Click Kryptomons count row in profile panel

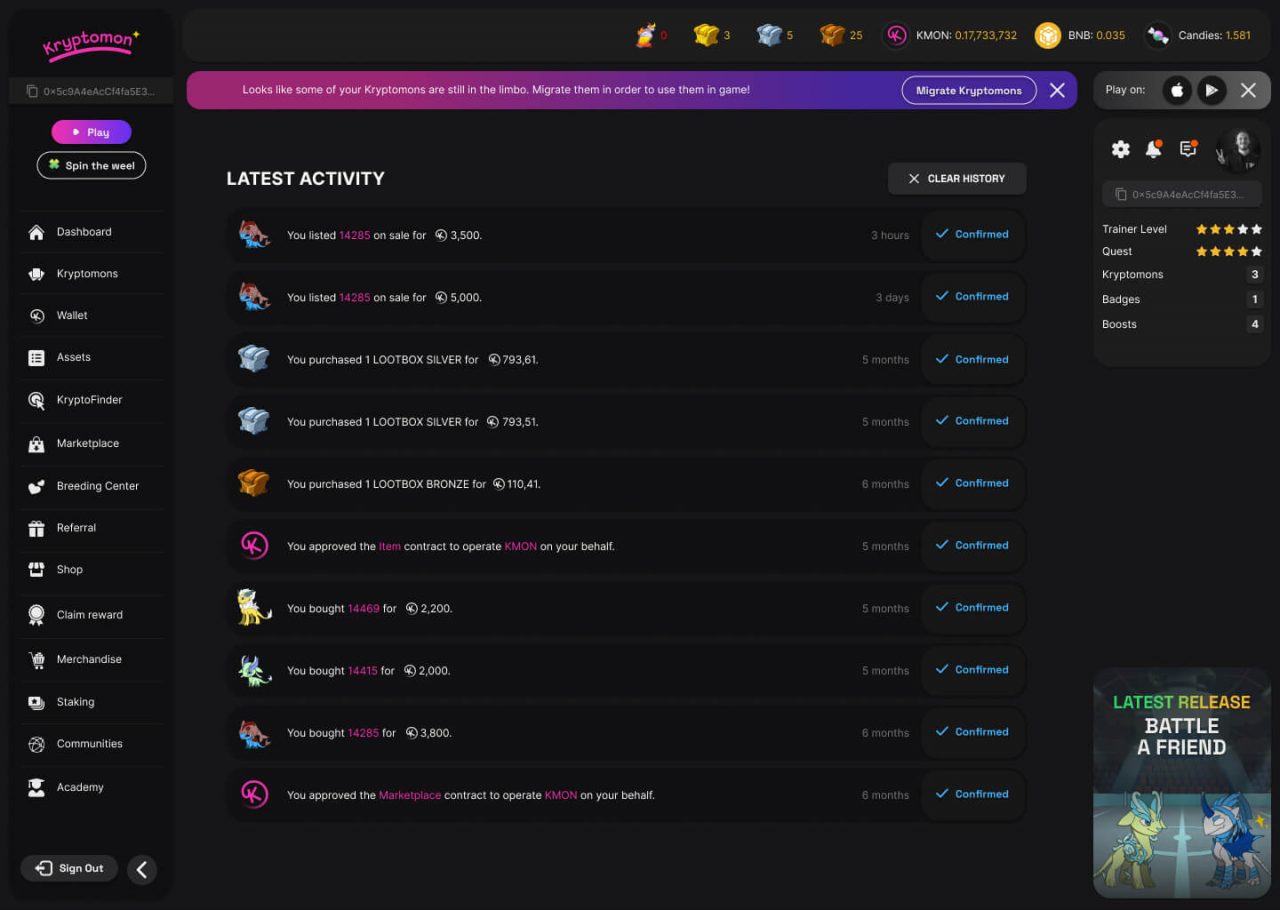click(1182, 275)
